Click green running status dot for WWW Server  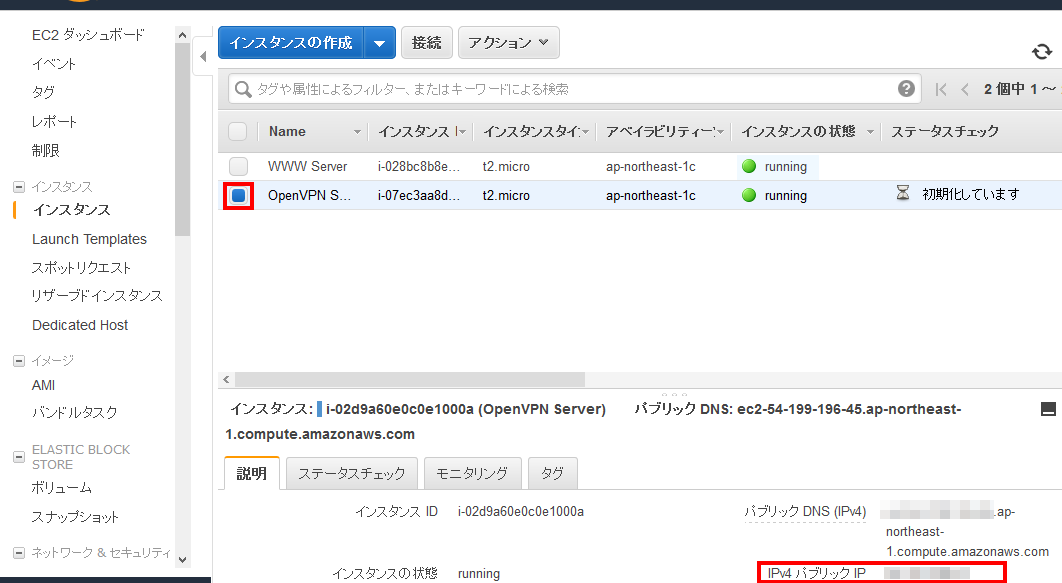(748, 167)
